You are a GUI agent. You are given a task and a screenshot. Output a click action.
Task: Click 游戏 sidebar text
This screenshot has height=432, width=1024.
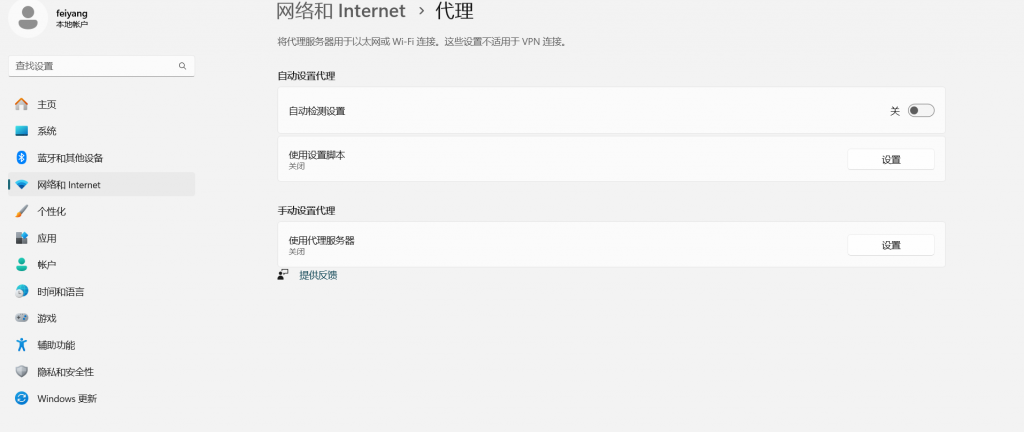(47, 318)
